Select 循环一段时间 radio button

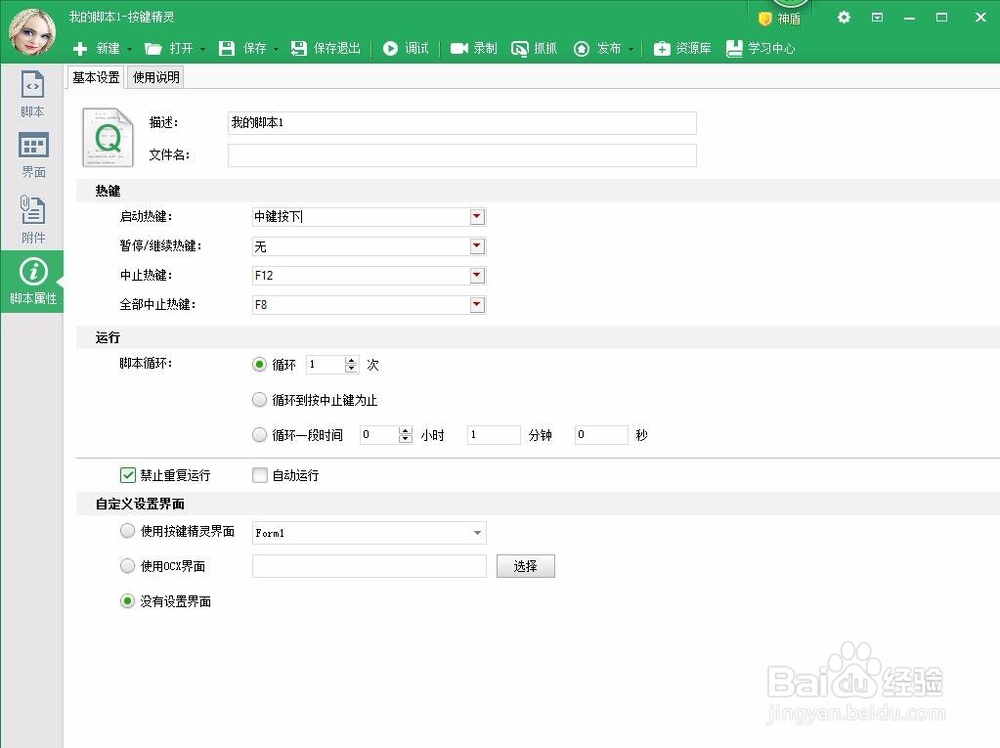(x=259, y=435)
